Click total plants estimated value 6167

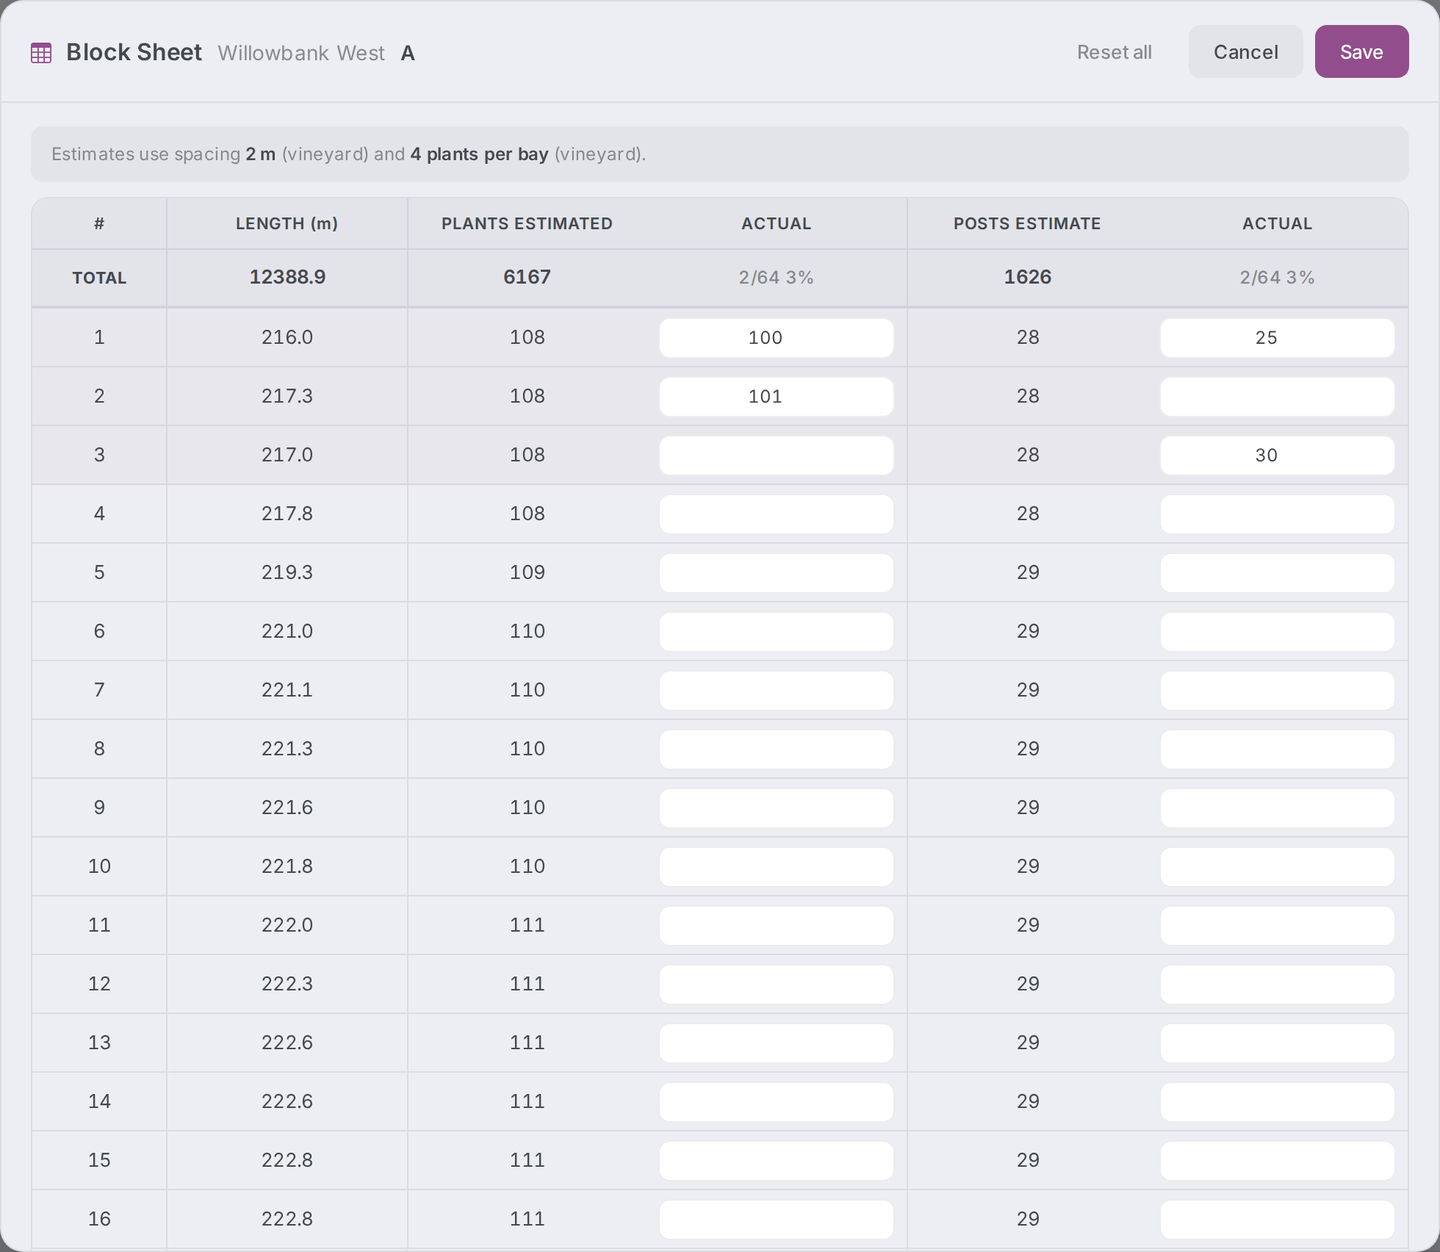click(x=527, y=277)
